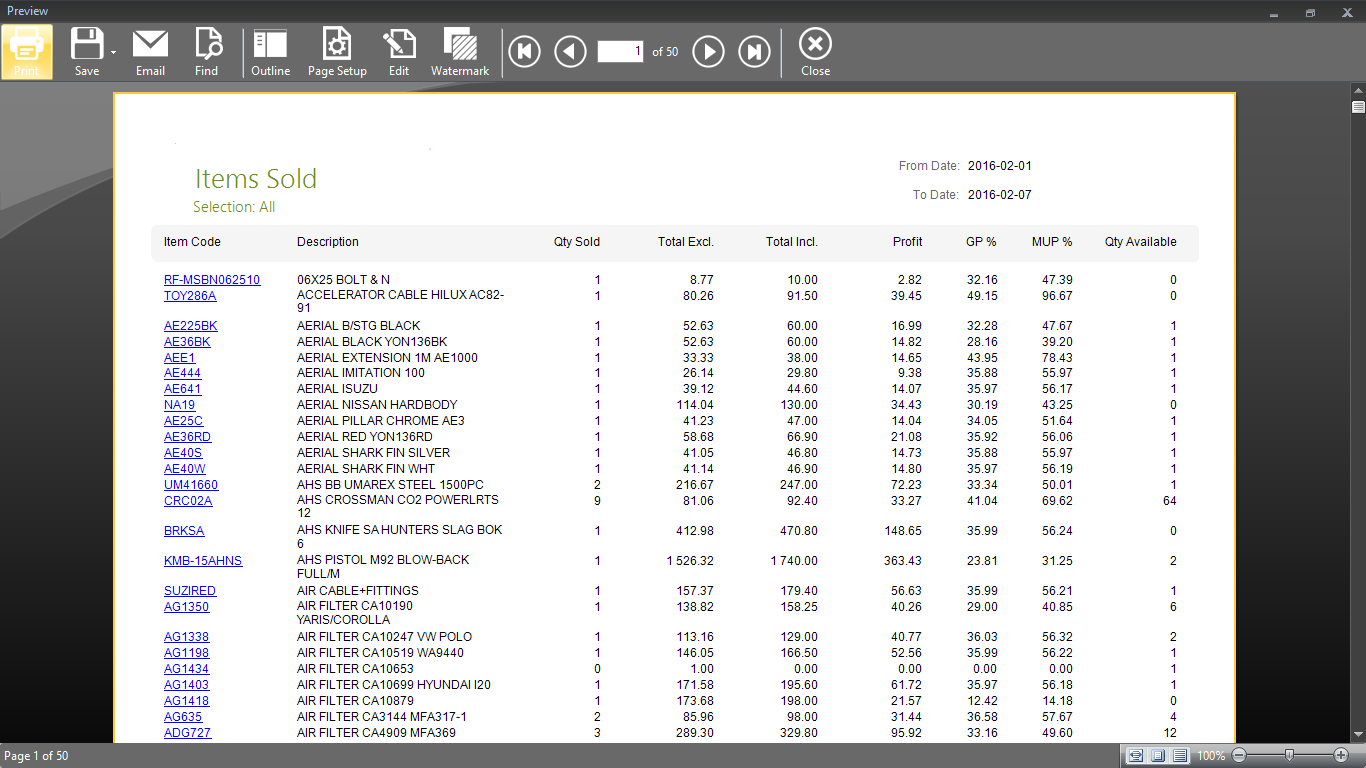Open the KMB-15AHNS item link
The width and height of the screenshot is (1366, 768).
203,561
